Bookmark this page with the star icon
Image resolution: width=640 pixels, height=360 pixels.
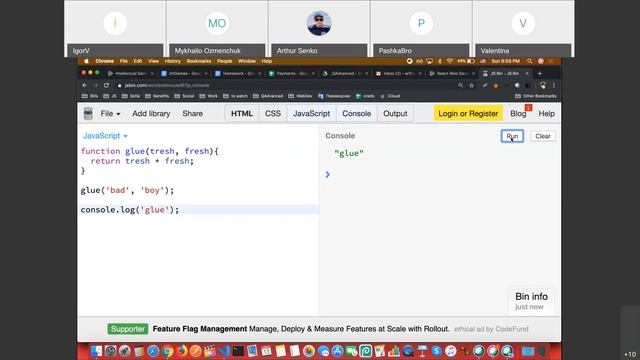click(x=471, y=85)
